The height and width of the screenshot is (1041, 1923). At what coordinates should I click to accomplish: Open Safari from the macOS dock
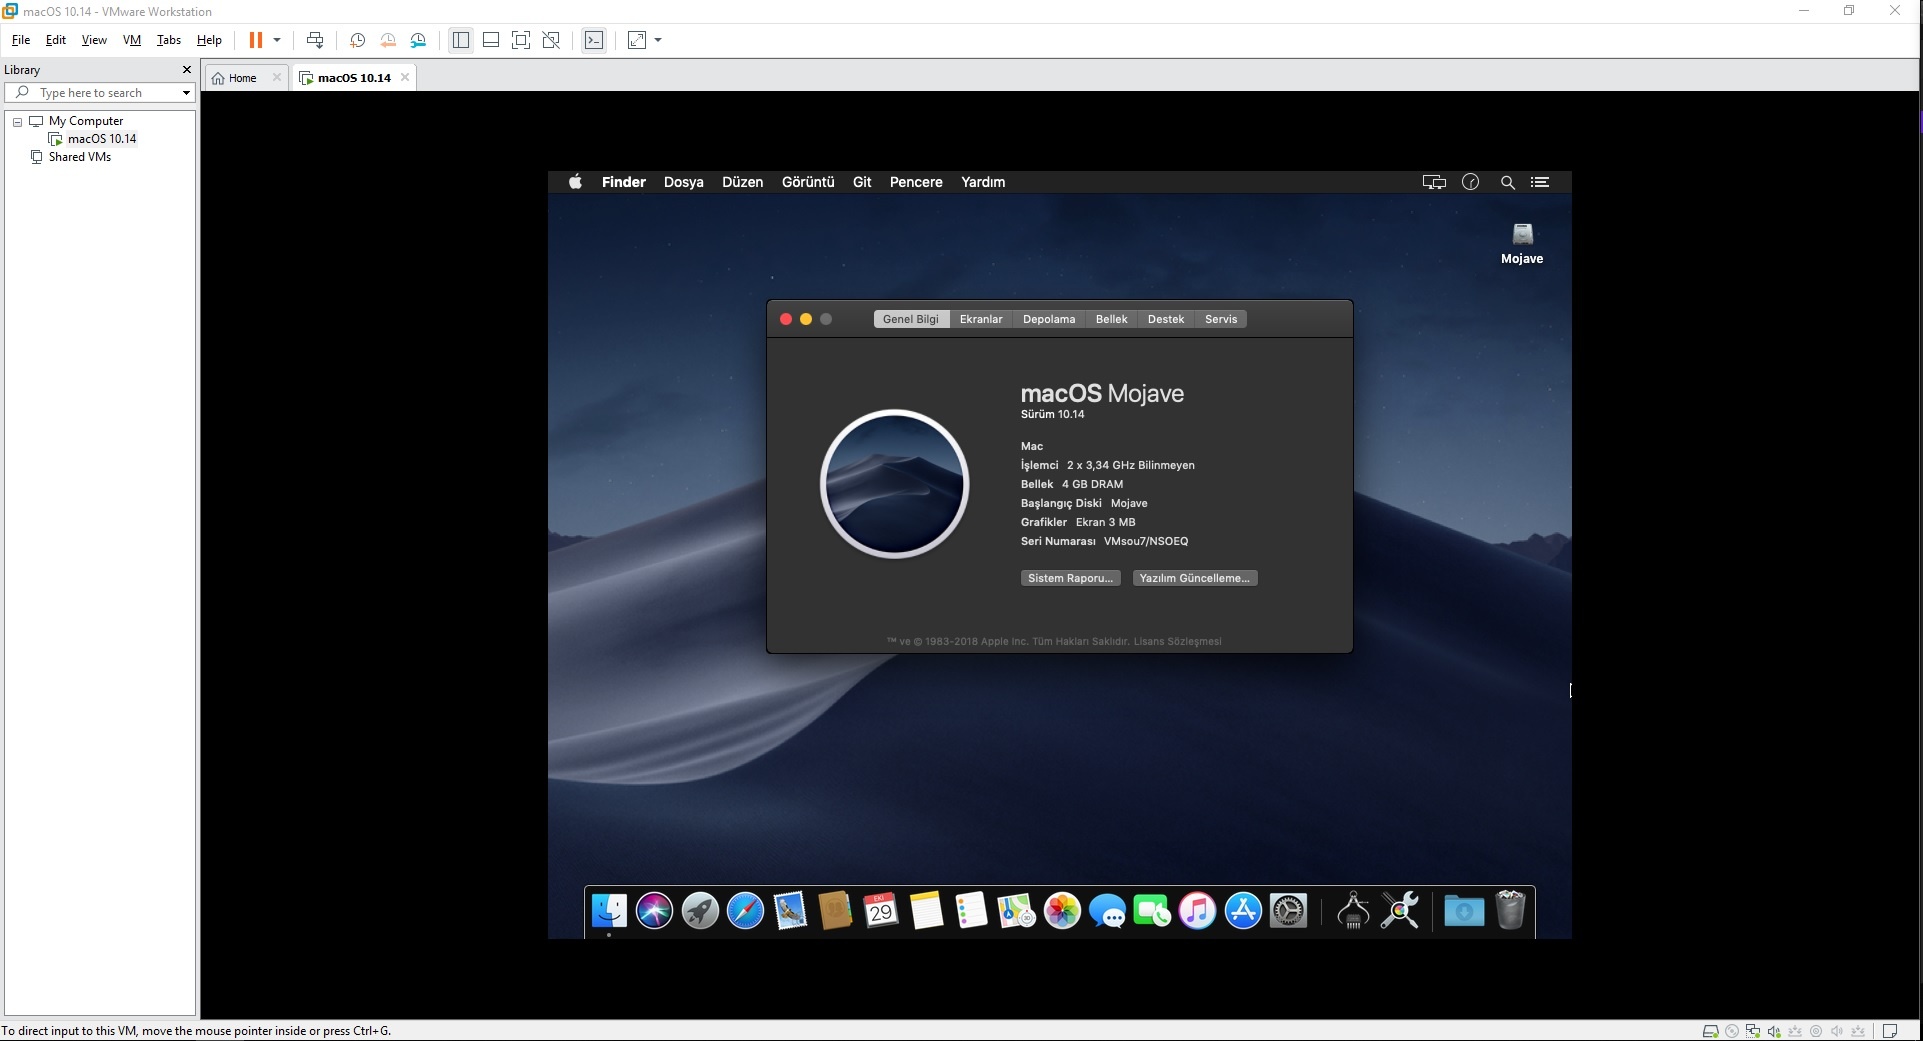(x=745, y=911)
